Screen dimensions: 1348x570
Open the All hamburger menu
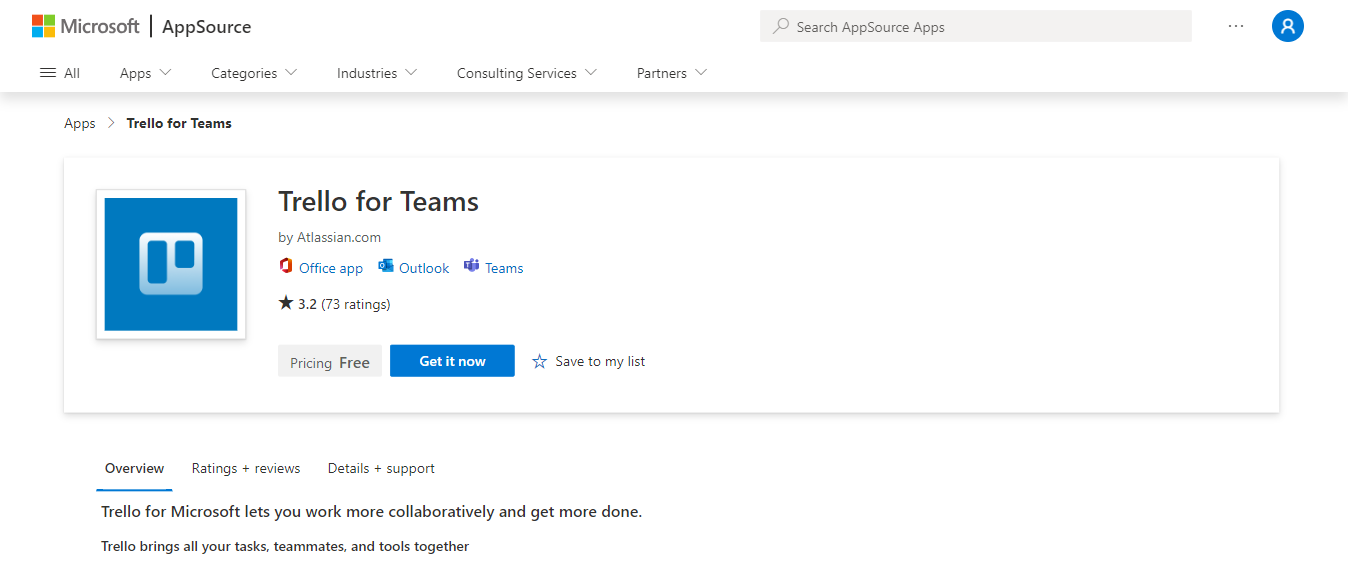(59, 73)
